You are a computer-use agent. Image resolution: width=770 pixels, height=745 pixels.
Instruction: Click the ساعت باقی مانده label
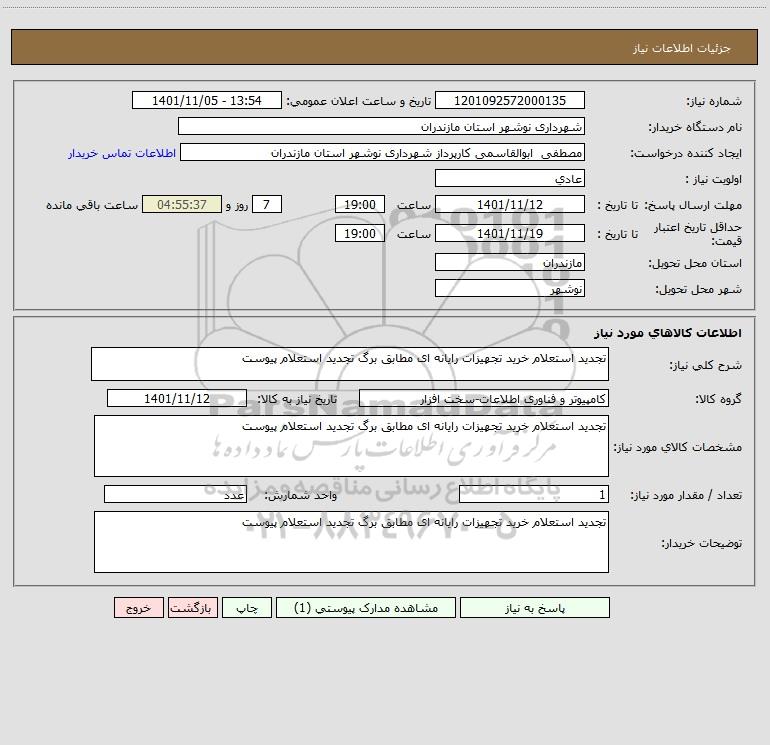[92, 205]
